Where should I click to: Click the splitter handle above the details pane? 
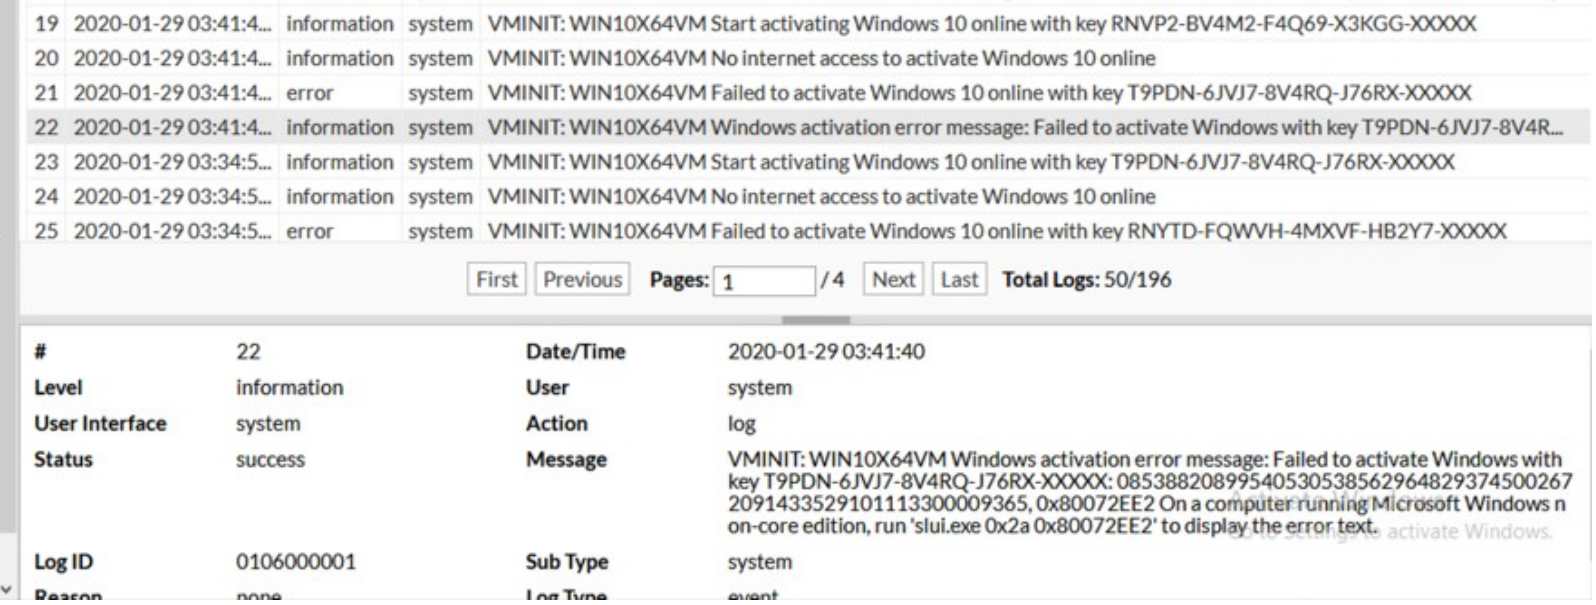coord(816,320)
